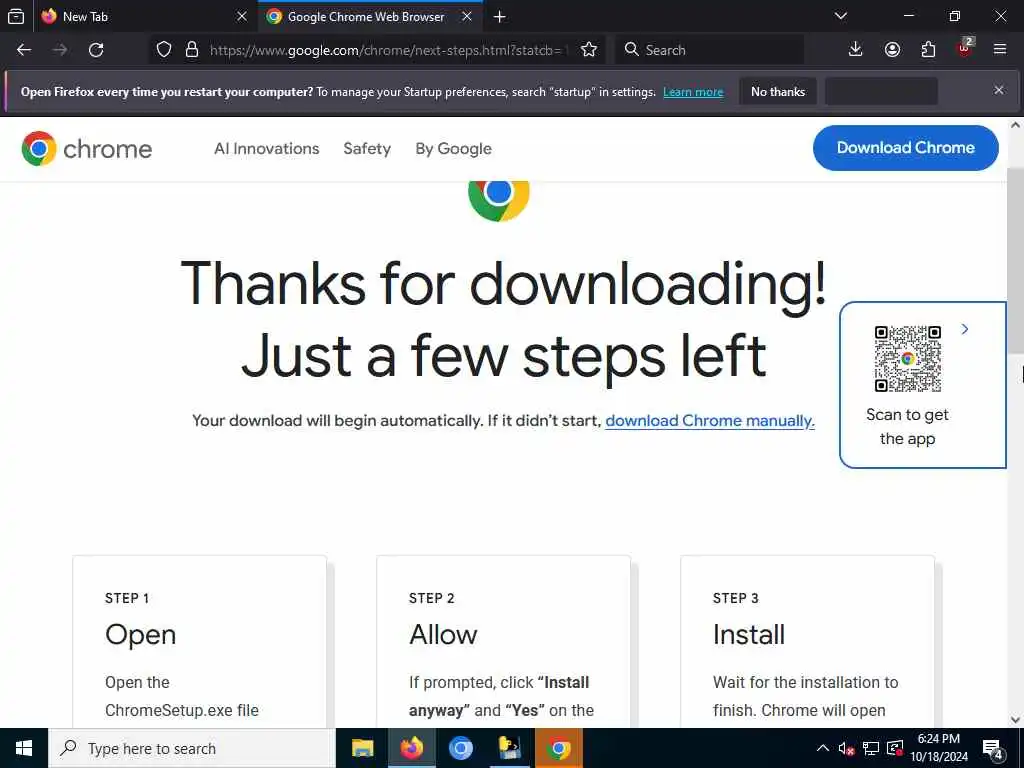Open the installer package taskbar icon
Image resolution: width=1024 pixels, height=768 pixels.
point(509,748)
